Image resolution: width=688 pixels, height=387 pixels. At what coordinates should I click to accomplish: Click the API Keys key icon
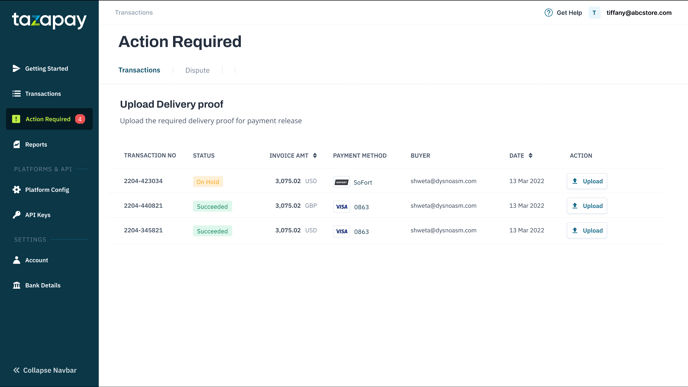(16, 215)
